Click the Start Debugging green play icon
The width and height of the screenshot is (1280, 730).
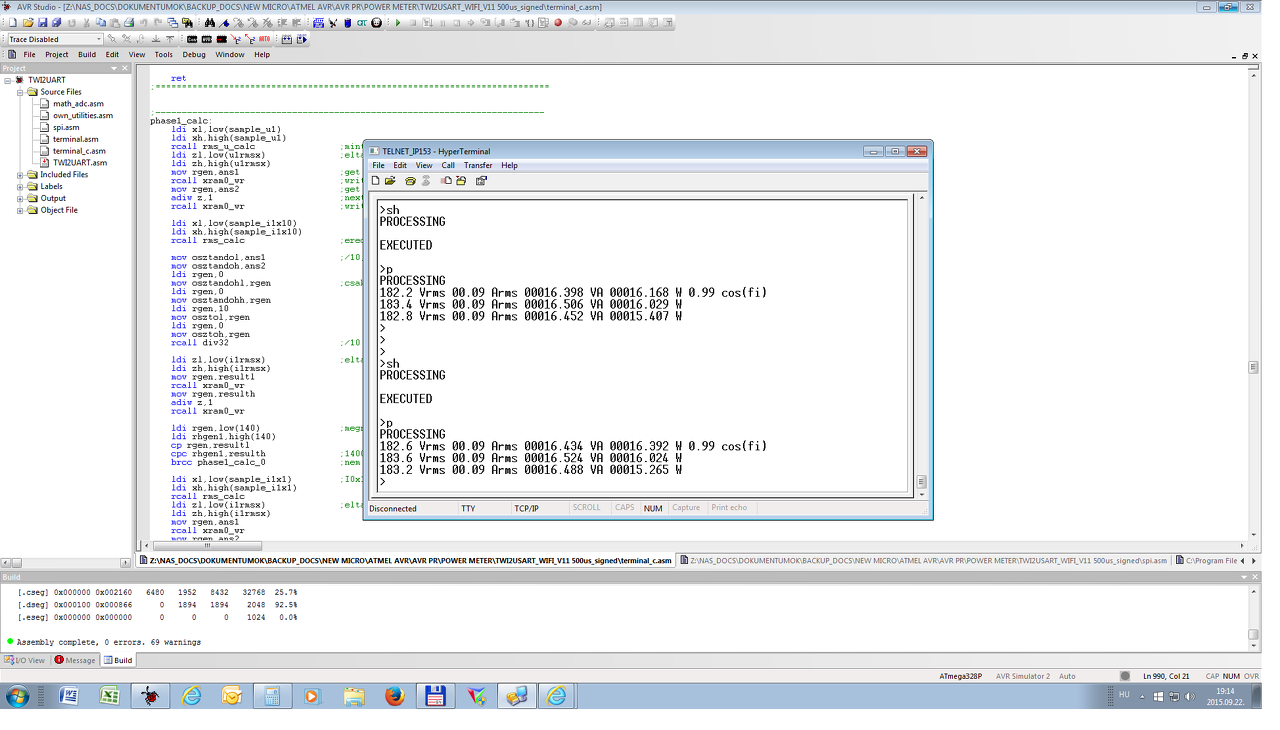click(398, 23)
